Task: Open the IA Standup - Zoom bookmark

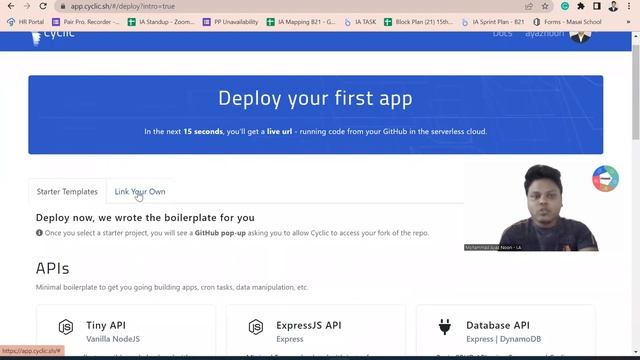Action: coord(161,22)
